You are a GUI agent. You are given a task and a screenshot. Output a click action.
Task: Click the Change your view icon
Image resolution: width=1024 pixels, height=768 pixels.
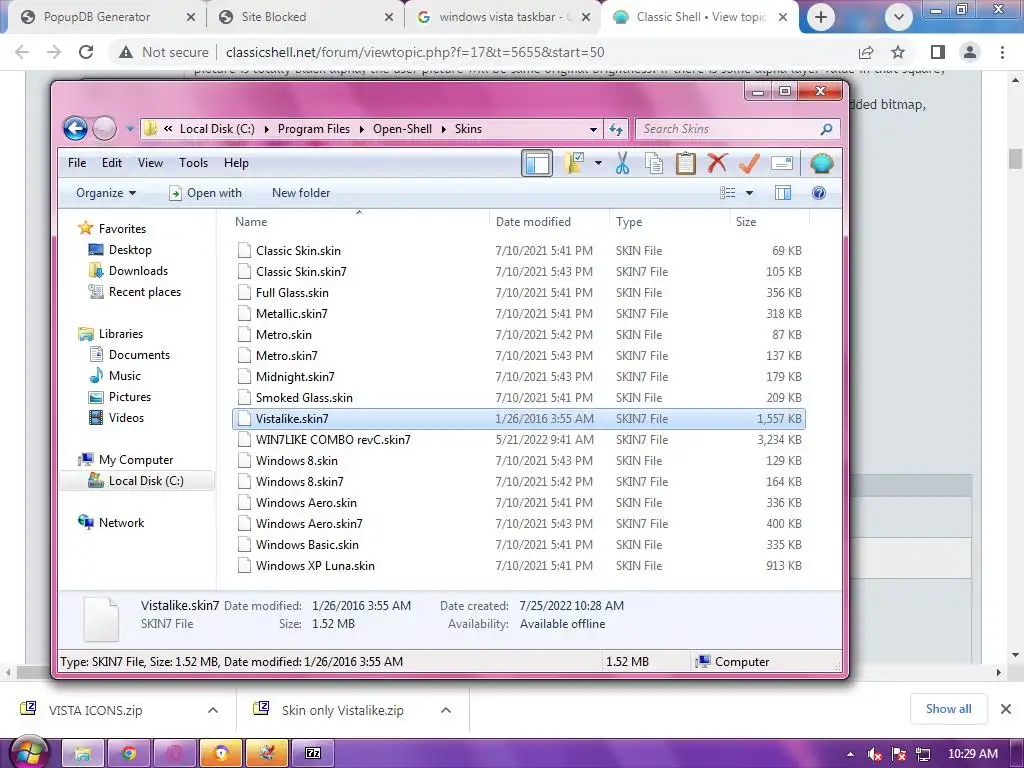click(x=728, y=193)
